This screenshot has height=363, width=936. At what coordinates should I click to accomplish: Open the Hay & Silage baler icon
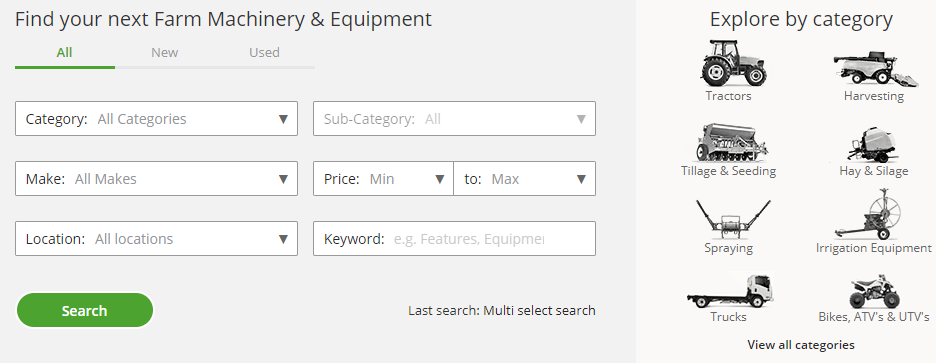(x=874, y=144)
